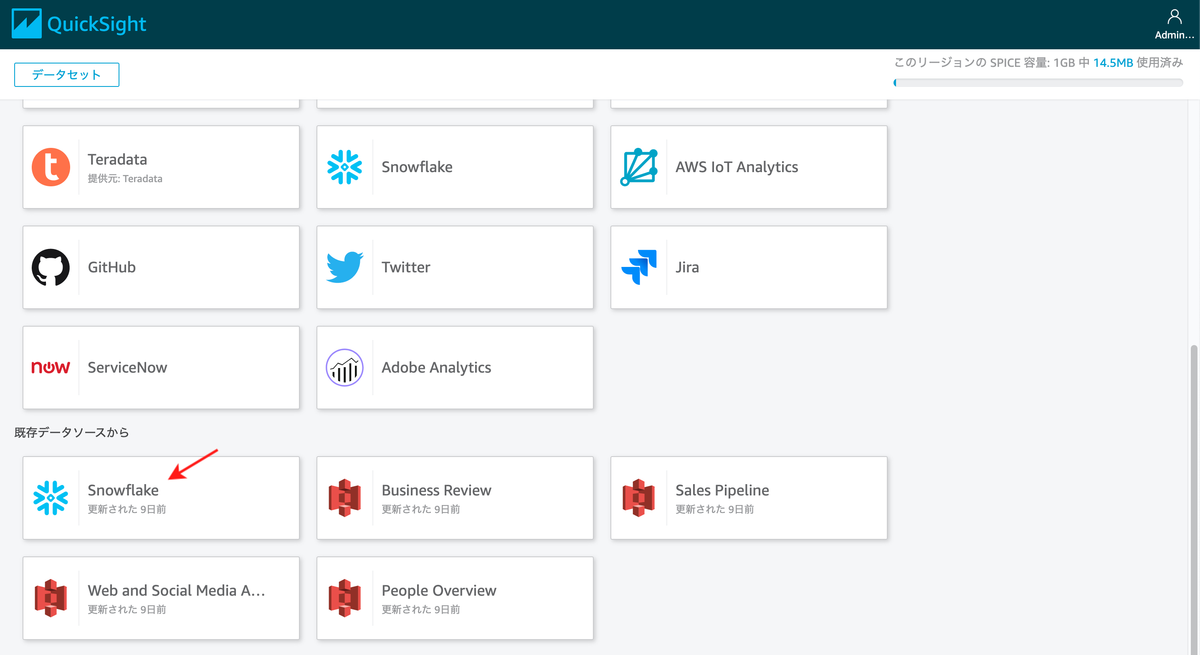Click Sales Pipeline 更新された 9日前 text
Screen dimensions: 1200x655
715,509
